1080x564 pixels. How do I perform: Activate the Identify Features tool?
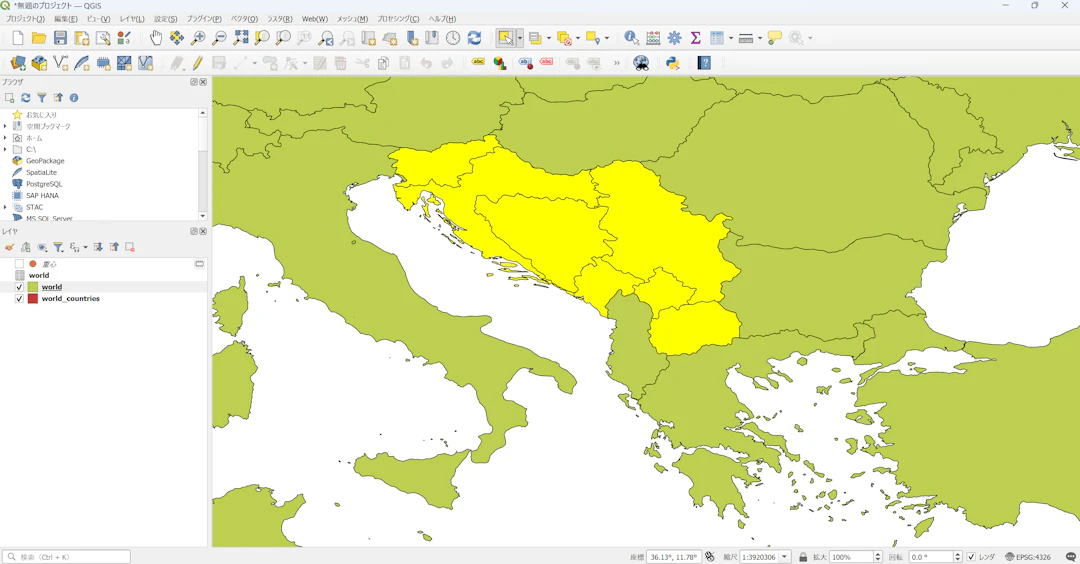click(x=631, y=38)
